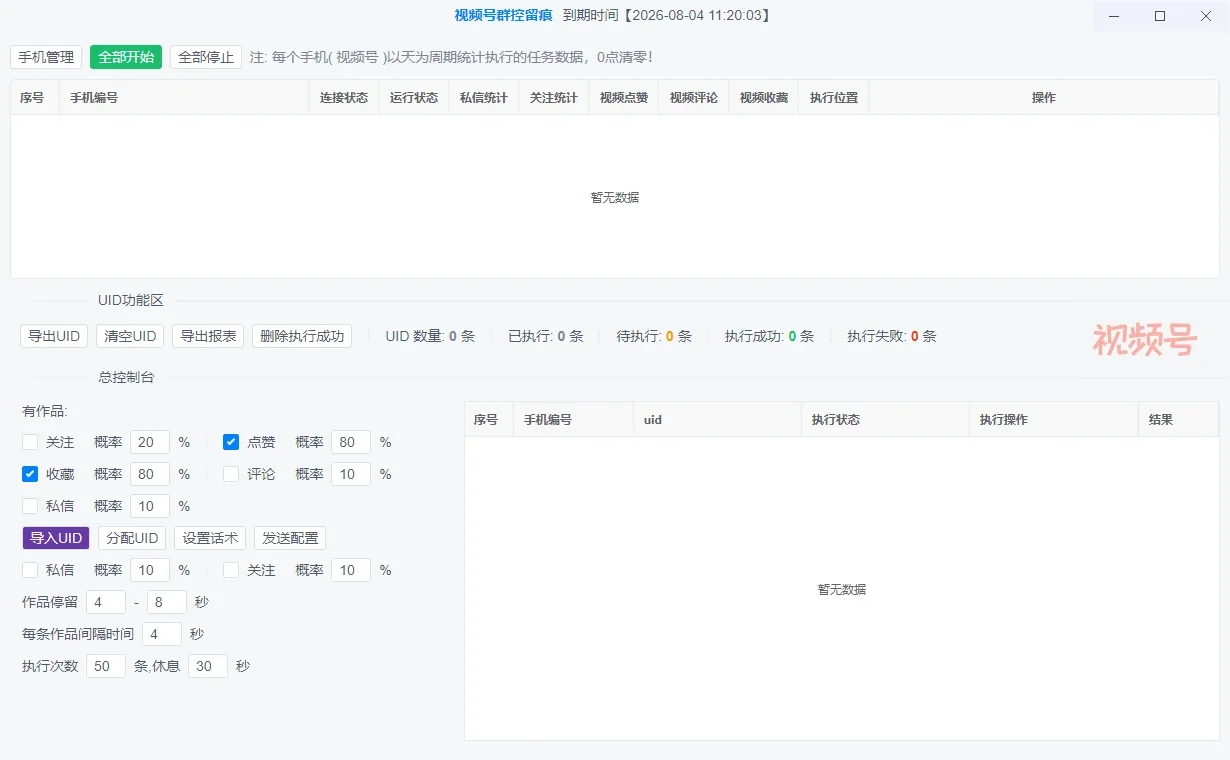Edit the 作品停留 minimum seconds field
This screenshot has height=760, width=1230.
(106, 602)
